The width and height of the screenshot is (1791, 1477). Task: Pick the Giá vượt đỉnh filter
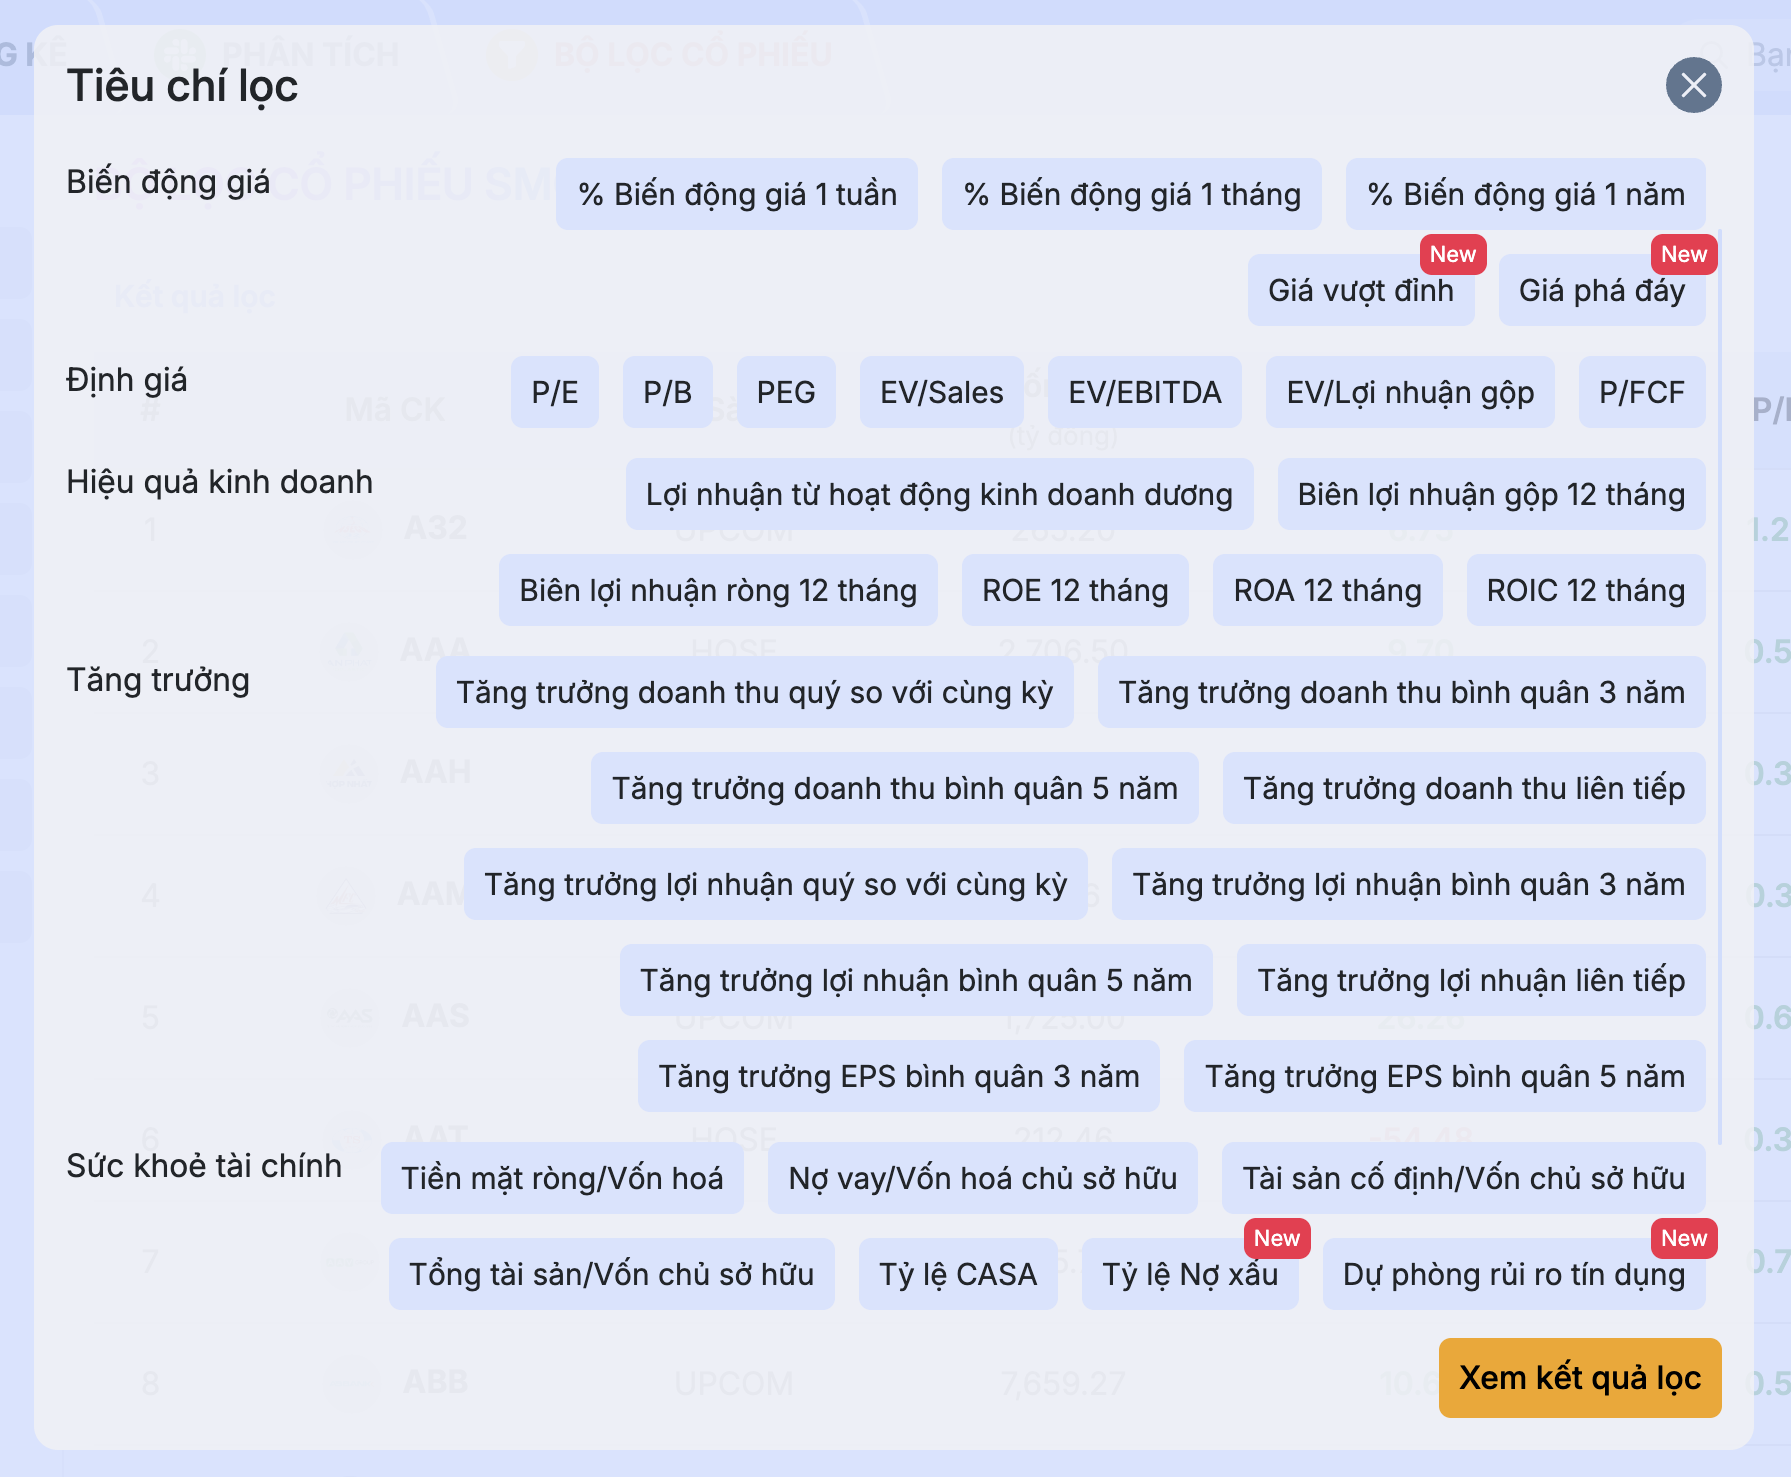[x=1361, y=290]
